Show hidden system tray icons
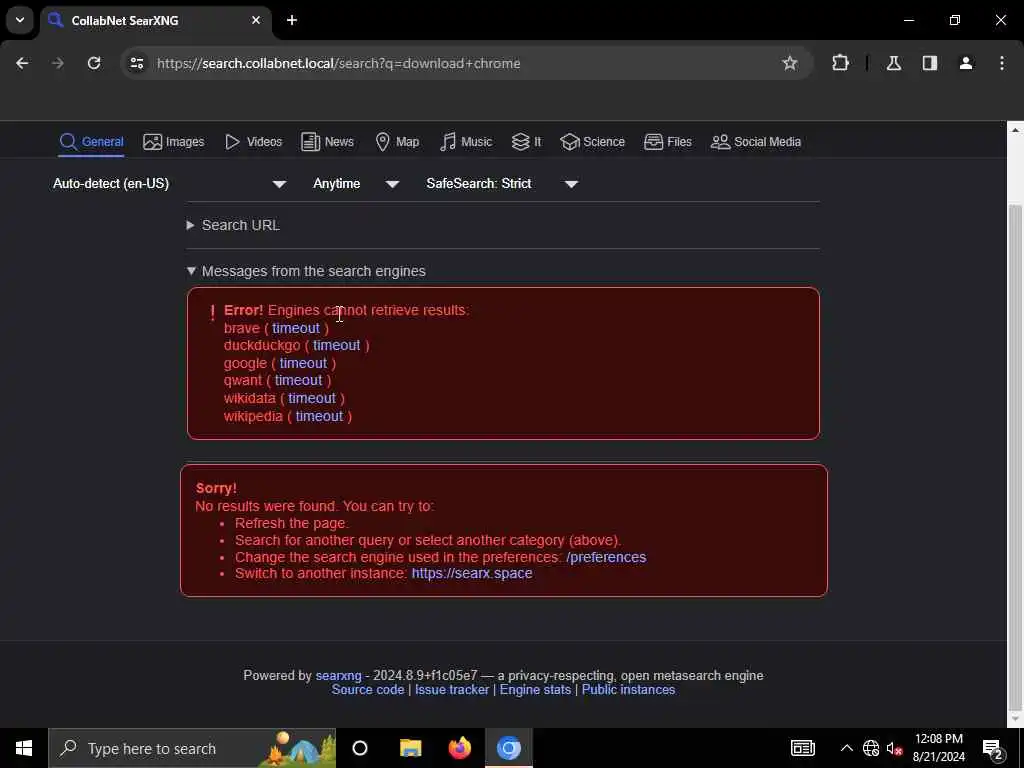Image resolution: width=1024 pixels, height=768 pixels. click(846, 748)
